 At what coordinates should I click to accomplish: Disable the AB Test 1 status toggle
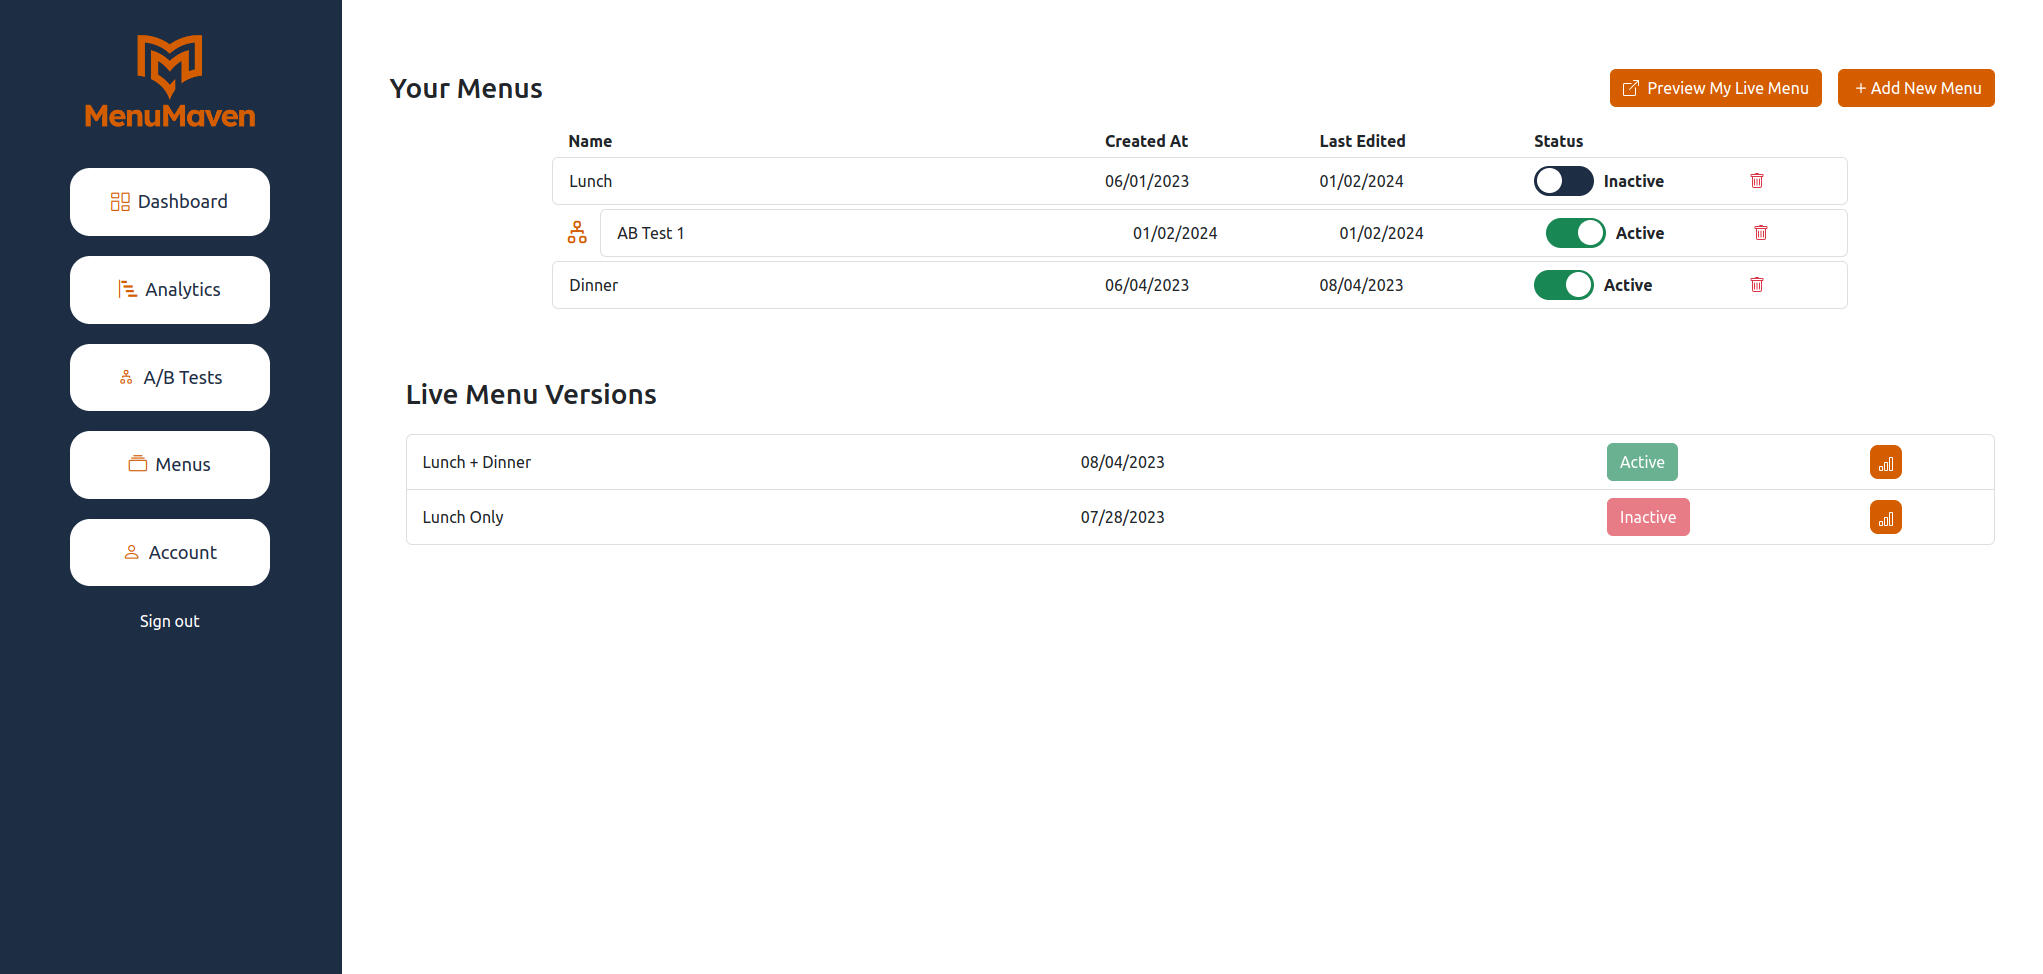click(1575, 233)
